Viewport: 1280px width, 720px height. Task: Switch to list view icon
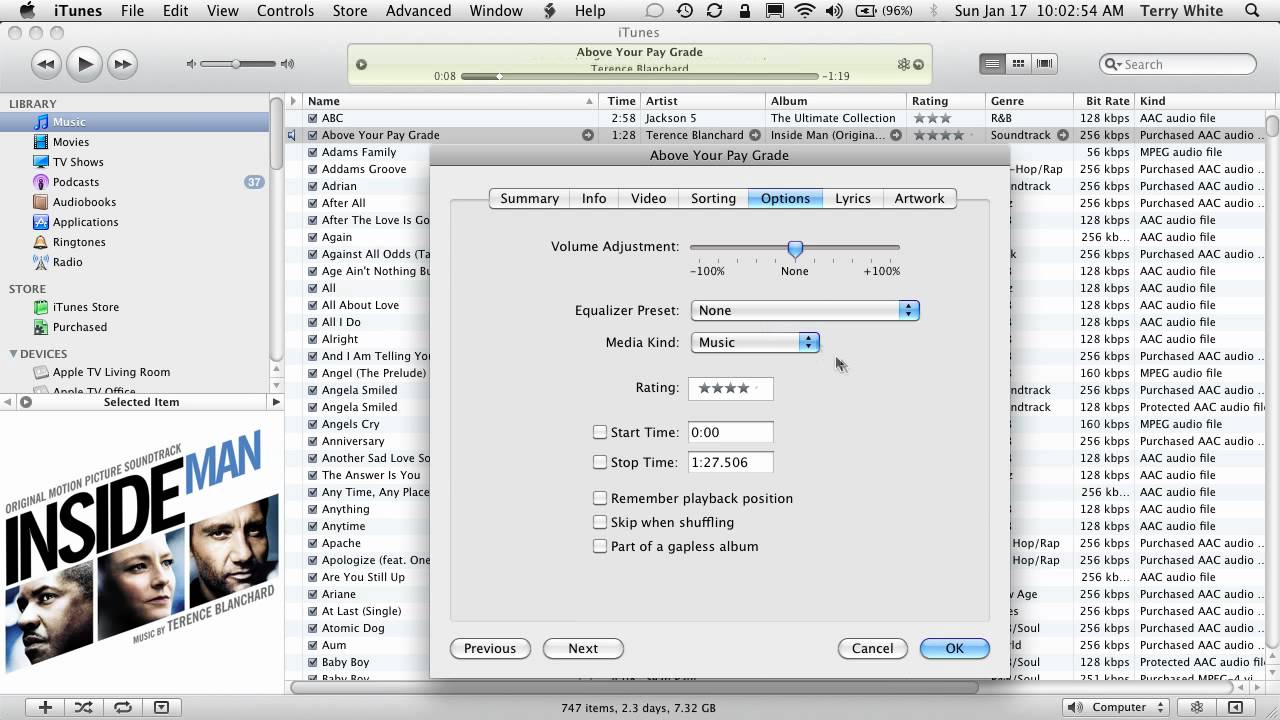coord(992,64)
